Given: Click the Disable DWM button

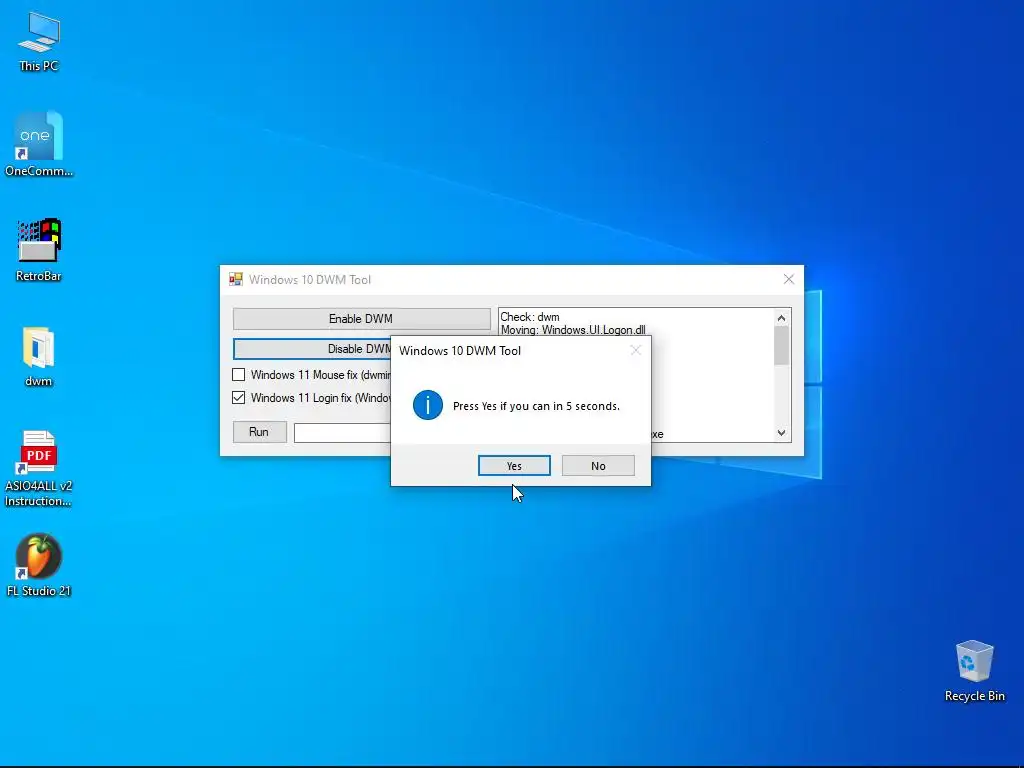Looking at the screenshot, I should (312, 349).
